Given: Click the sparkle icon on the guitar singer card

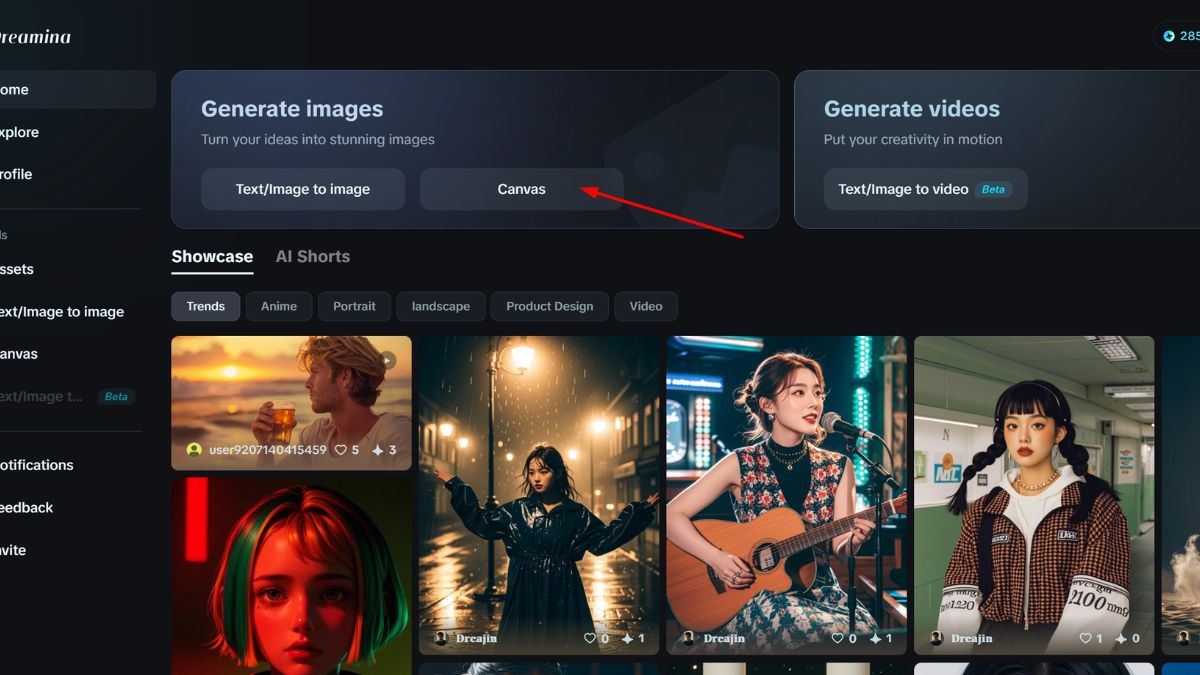Looking at the screenshot, I should (x=875, y=638).
